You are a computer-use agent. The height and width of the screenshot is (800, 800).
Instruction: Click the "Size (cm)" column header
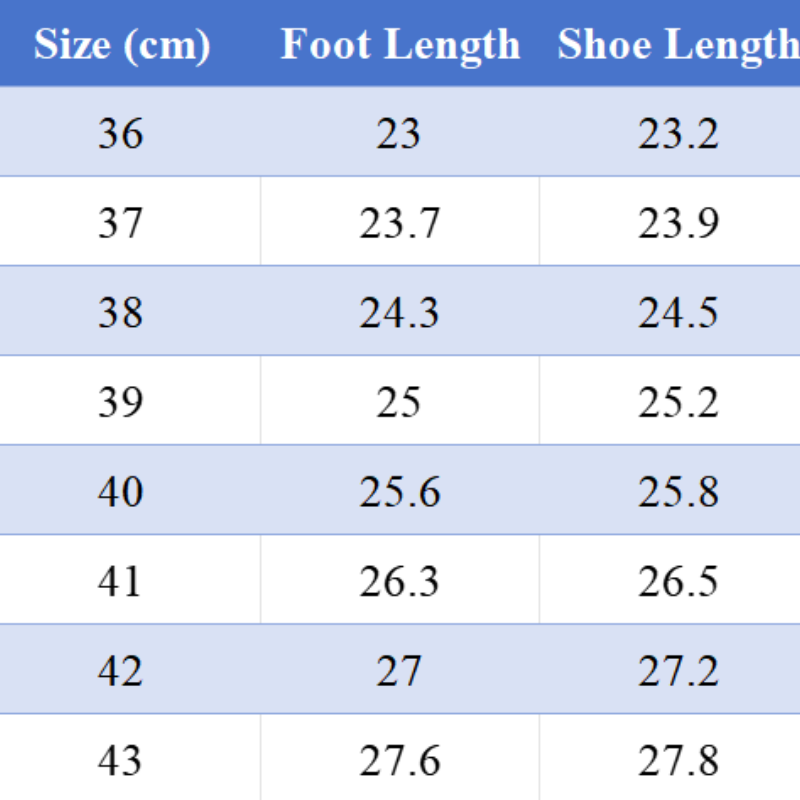(x=122, y=45)
